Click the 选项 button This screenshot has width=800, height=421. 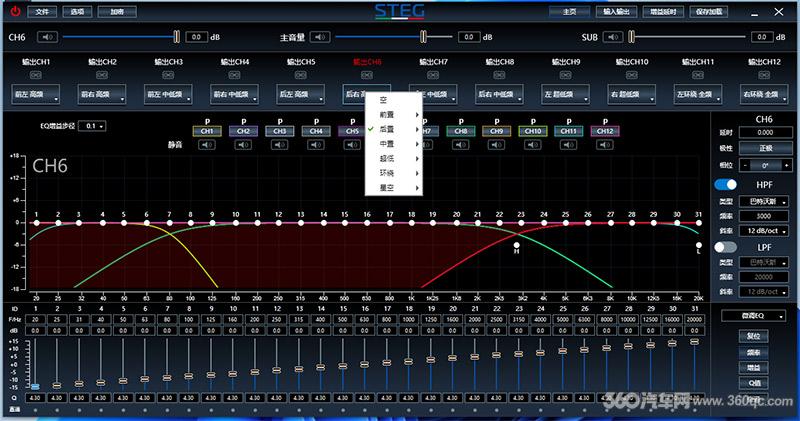(x=77, y=11)
